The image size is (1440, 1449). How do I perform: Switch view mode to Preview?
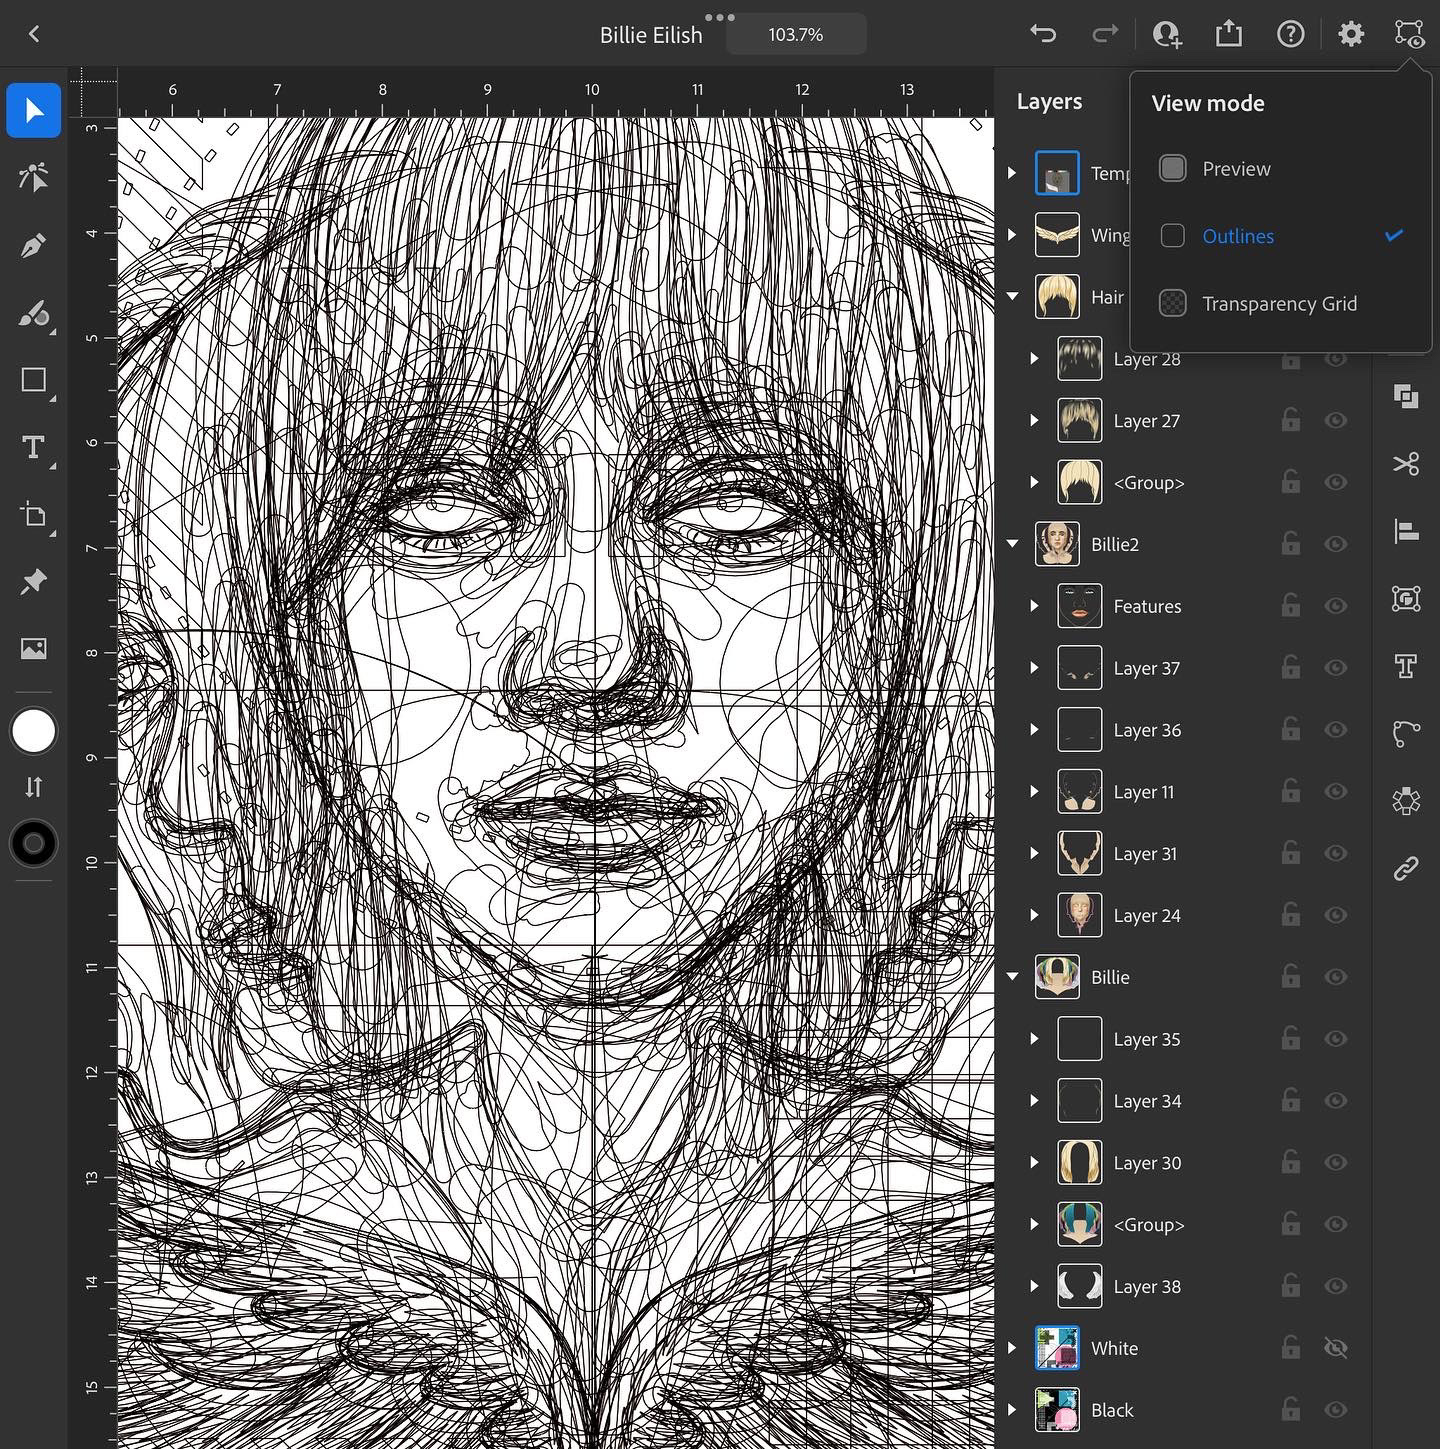1236,169
